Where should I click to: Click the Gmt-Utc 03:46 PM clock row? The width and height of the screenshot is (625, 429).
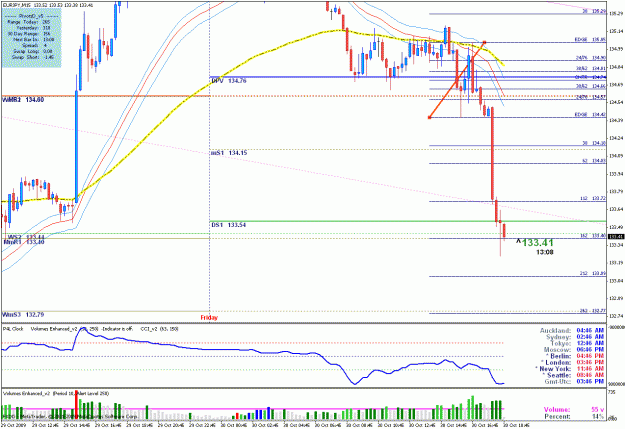point(574,382)
